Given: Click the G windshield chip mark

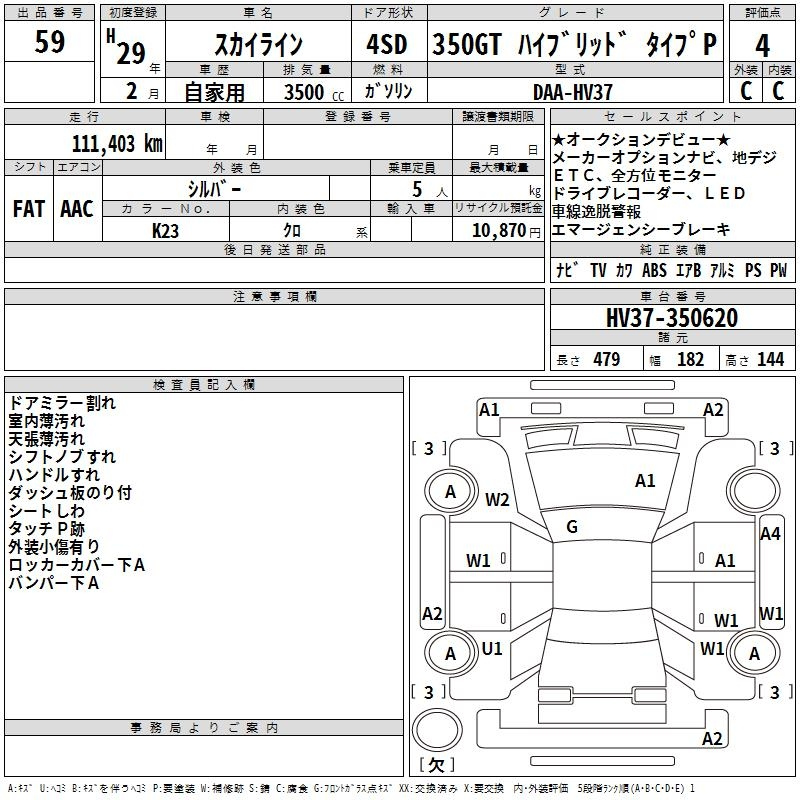Looking at the screenshot, I should (572, 527).
